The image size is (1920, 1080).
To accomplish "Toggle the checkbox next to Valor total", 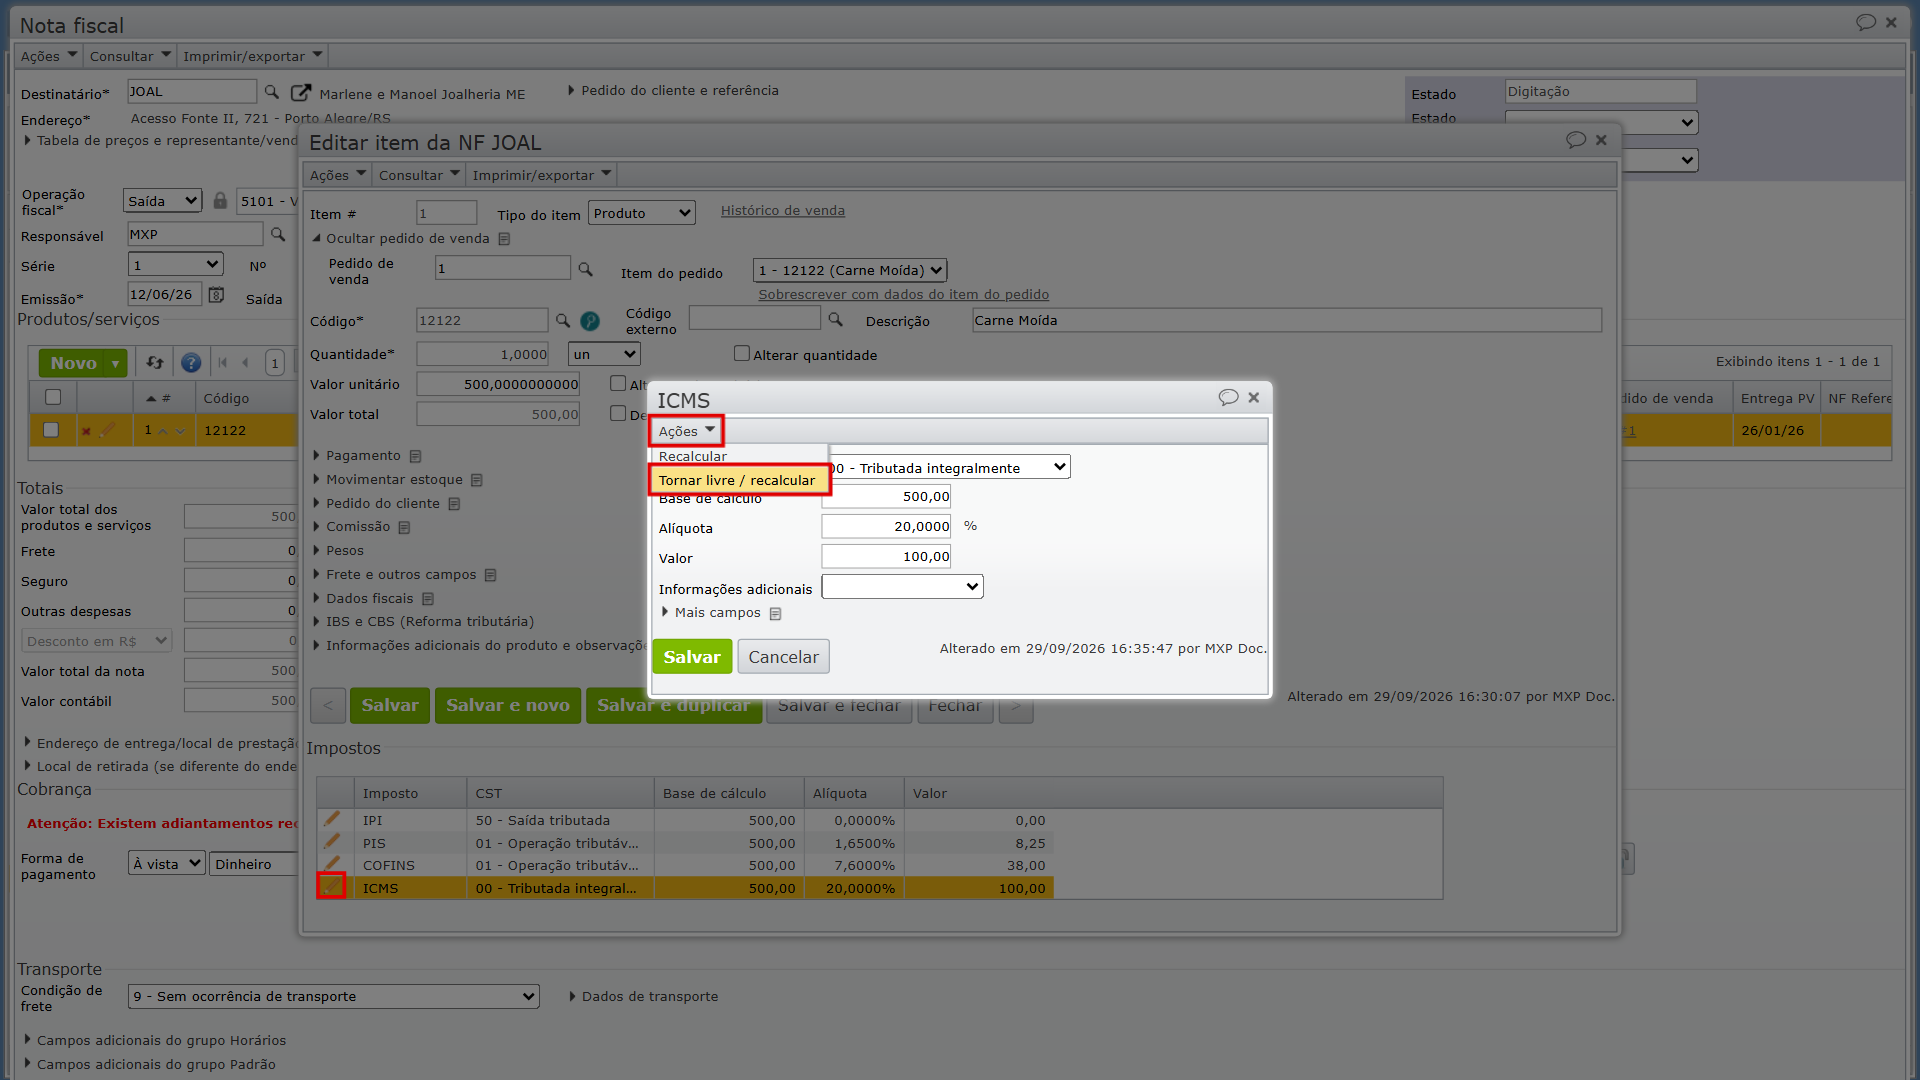I will 618,413.
